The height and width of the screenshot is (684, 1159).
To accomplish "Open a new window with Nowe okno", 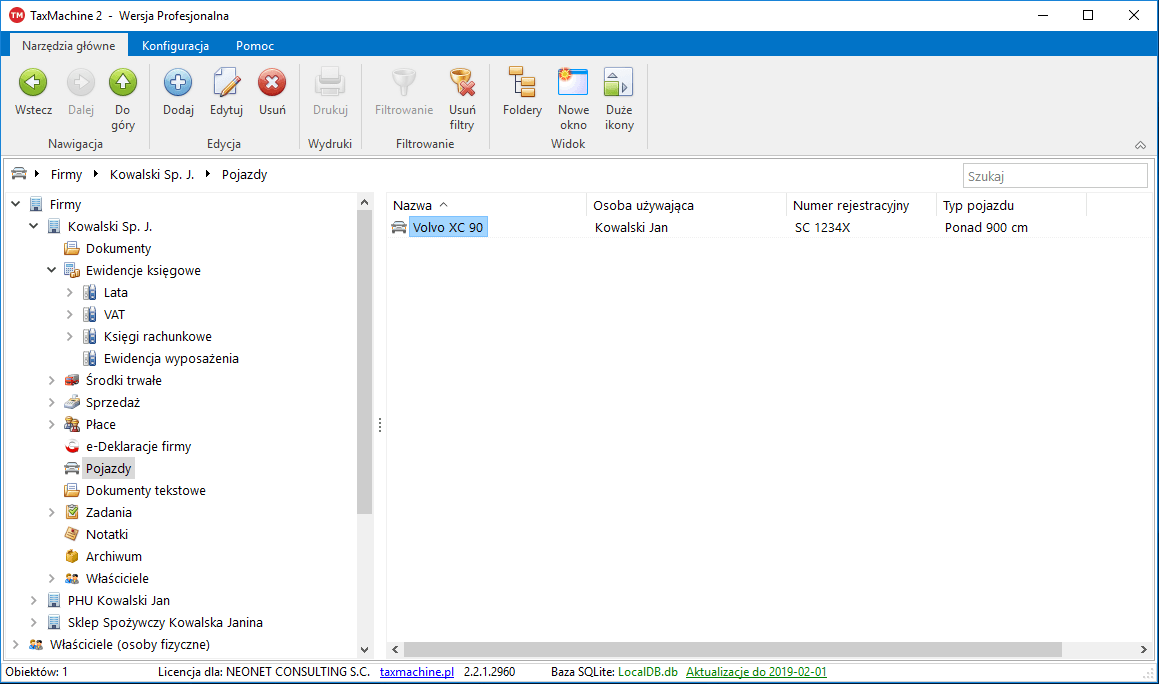I will [x=573, y=84].
